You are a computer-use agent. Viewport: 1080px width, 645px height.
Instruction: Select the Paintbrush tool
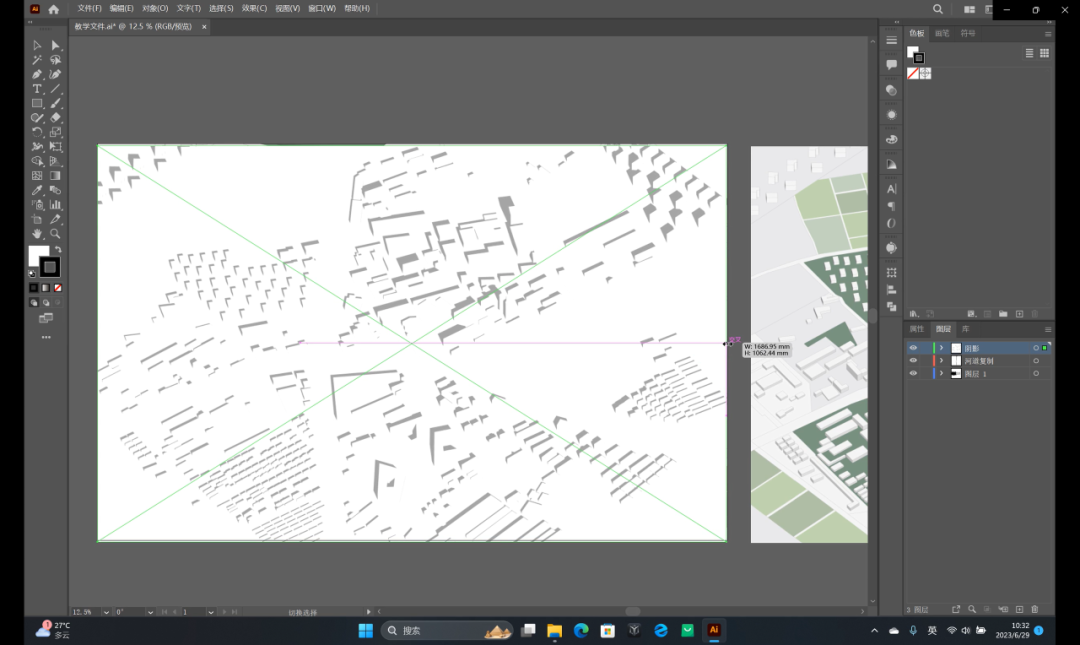click(x=56, y=103)
